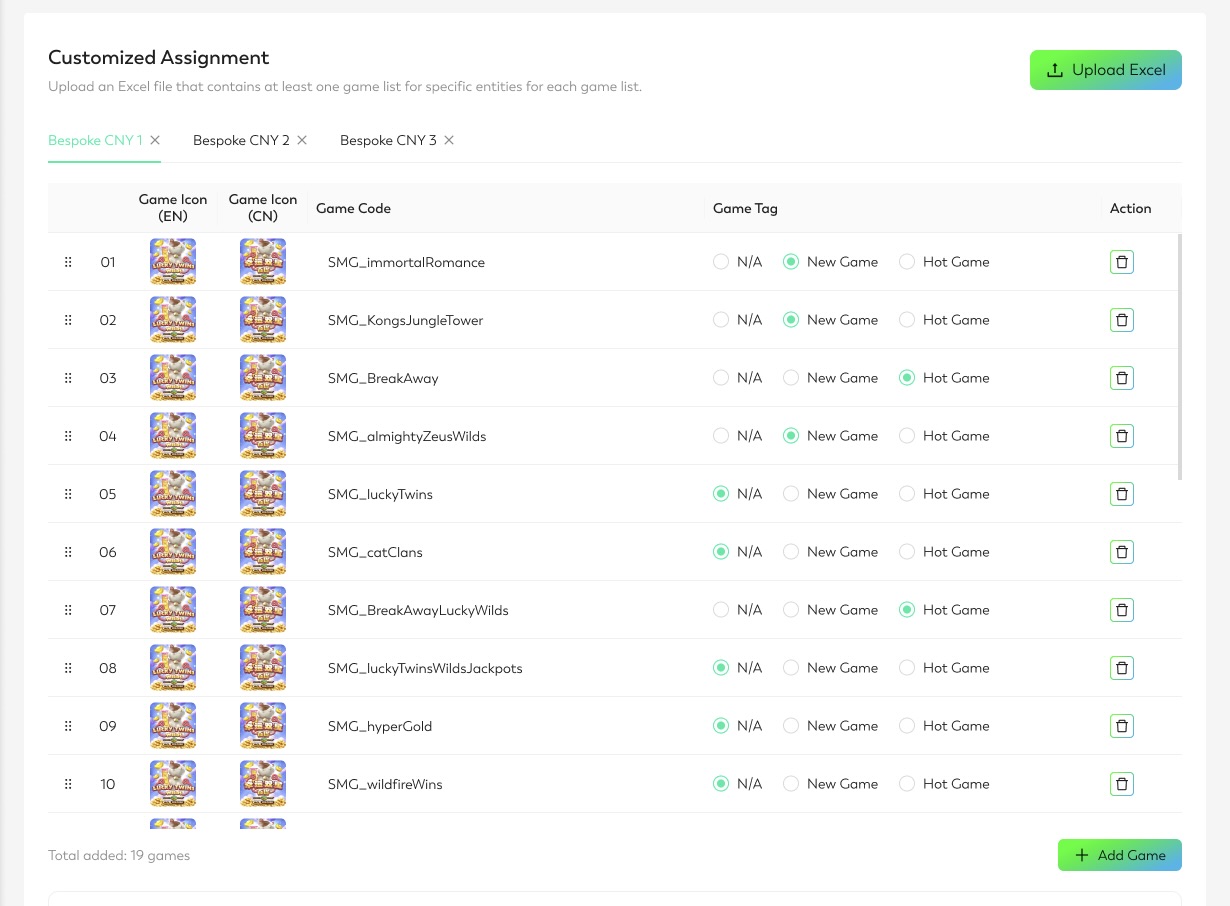Set SMG_immortalRomance tag to Hot Game
The height and width of the screenshot is (906, 1230).
907,262
